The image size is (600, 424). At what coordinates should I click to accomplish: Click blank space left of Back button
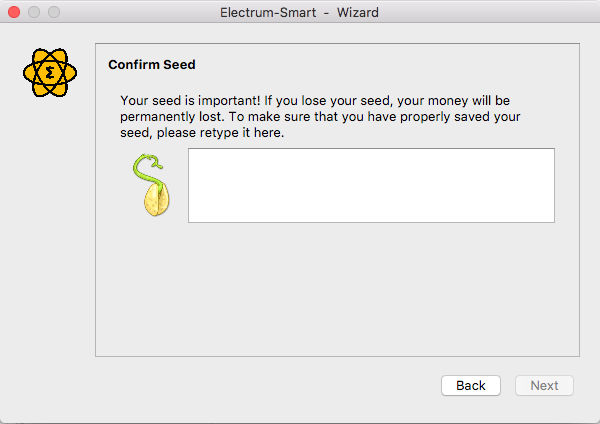pos(268,385)
